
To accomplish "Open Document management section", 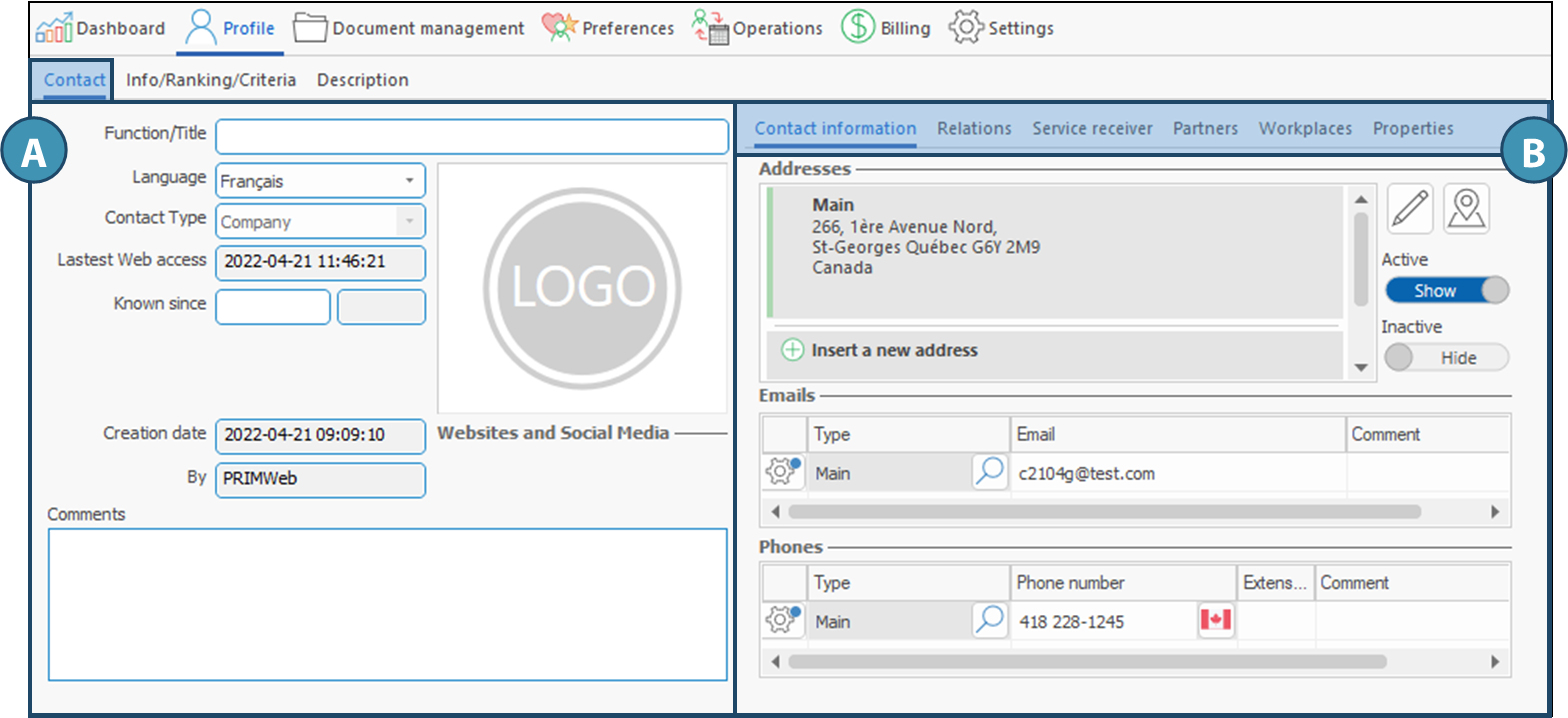I will [410, 28].
